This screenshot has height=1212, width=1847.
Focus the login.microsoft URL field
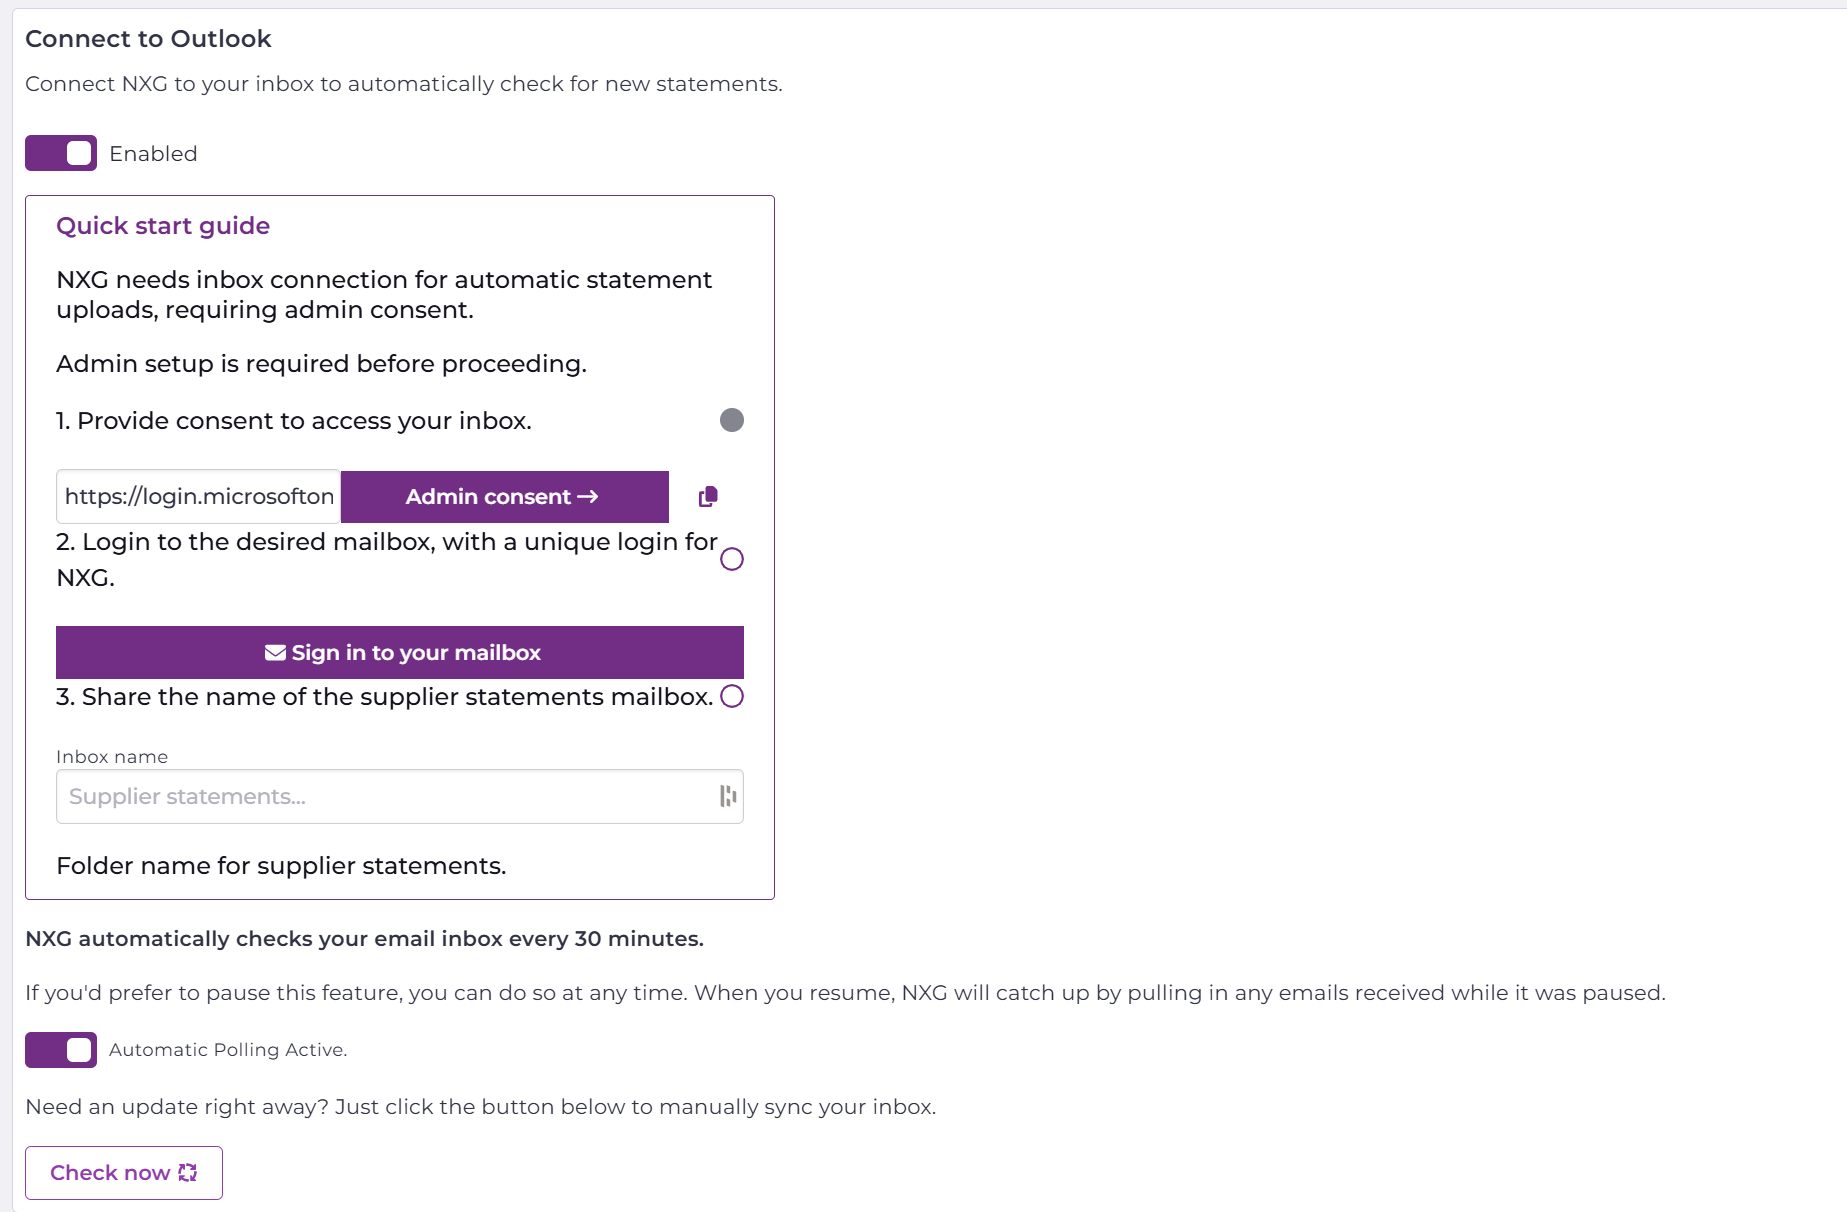tap(199, 497)
